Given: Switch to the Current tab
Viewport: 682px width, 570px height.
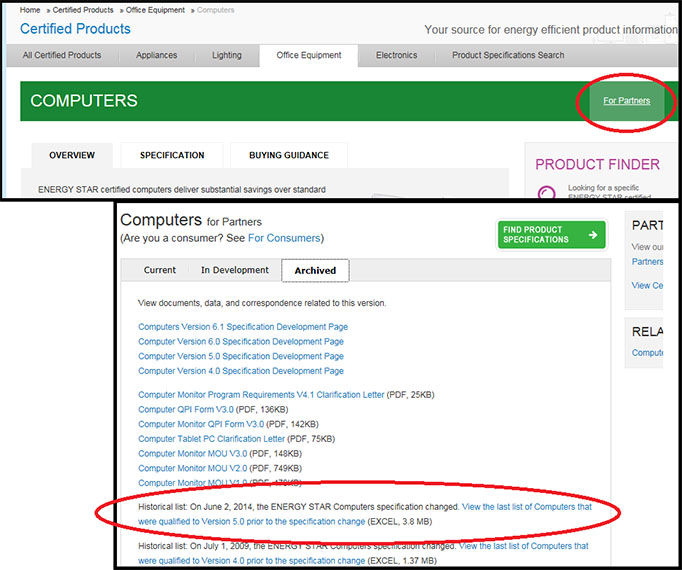Looking at the screenshot, I should pos(160,270).
